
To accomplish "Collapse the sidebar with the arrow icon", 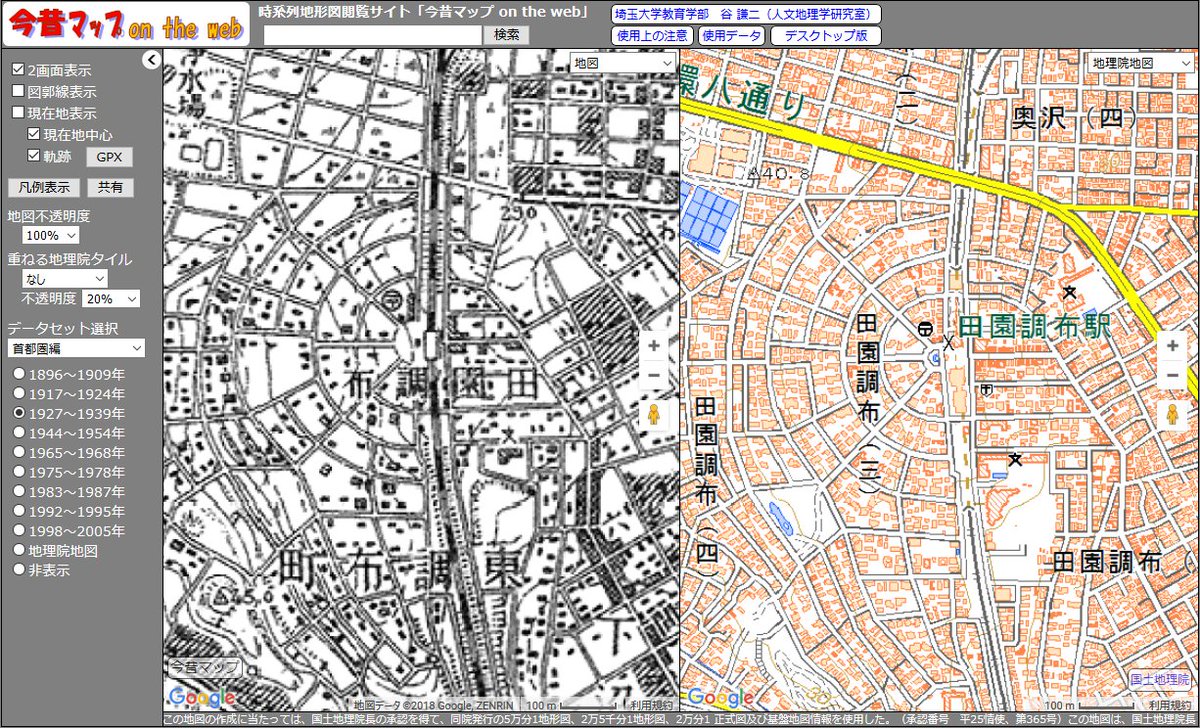I will point(151,60).
